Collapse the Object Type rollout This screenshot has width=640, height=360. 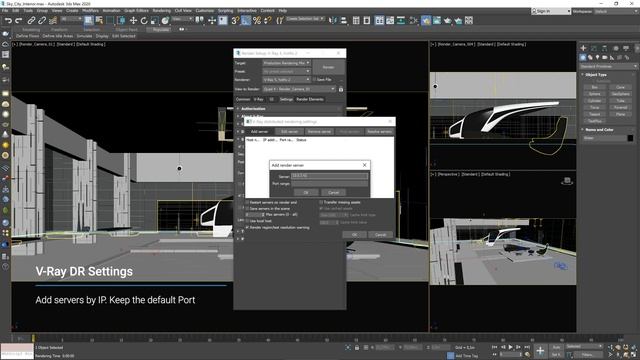point(596,75)
